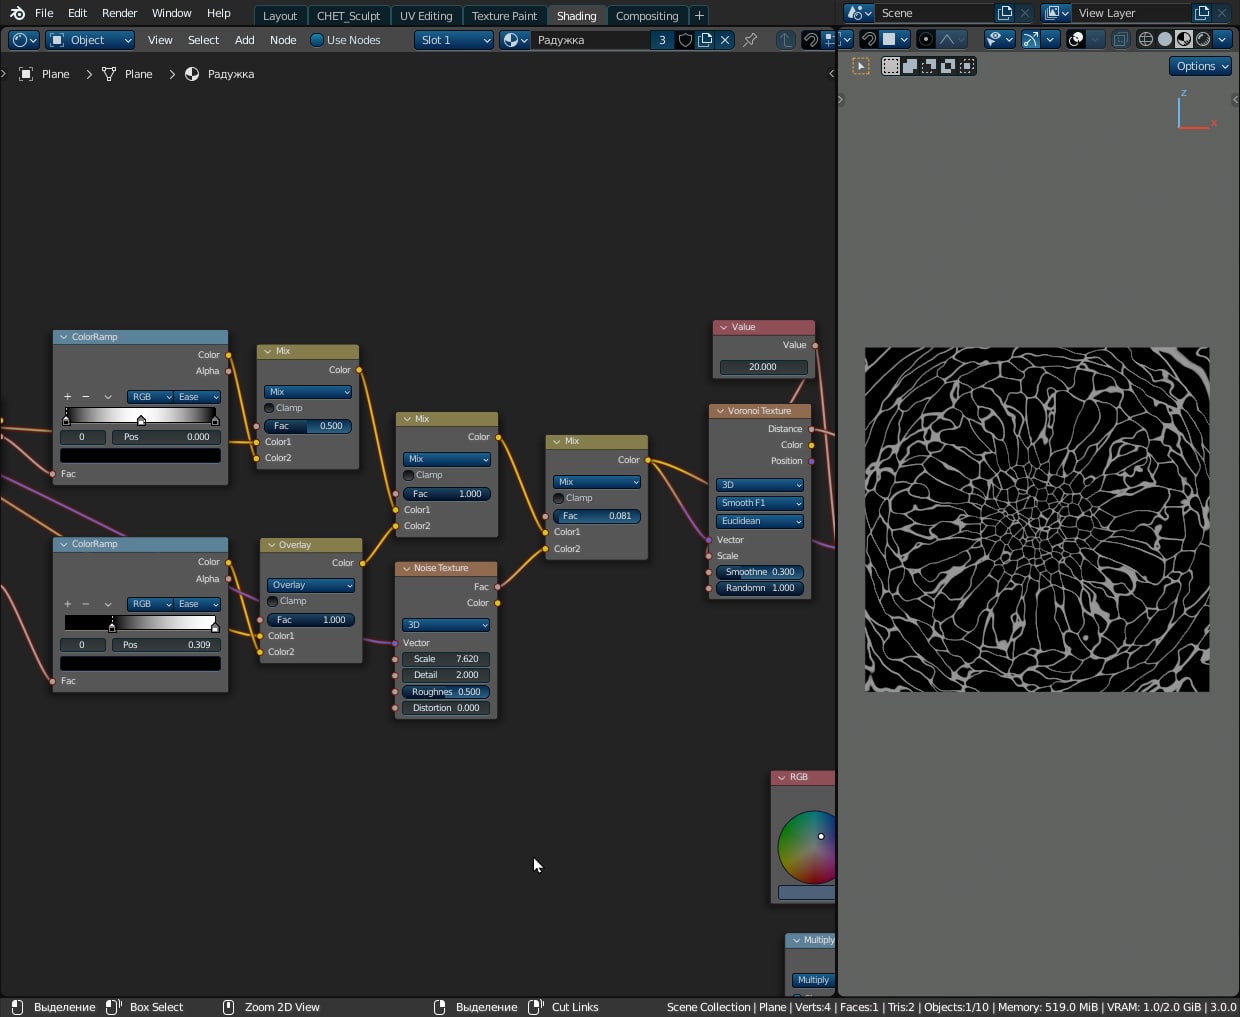Enable Clamp on the first Mix node
This screenshot has width=1240, height=1017.
click(x=269, y=408)
